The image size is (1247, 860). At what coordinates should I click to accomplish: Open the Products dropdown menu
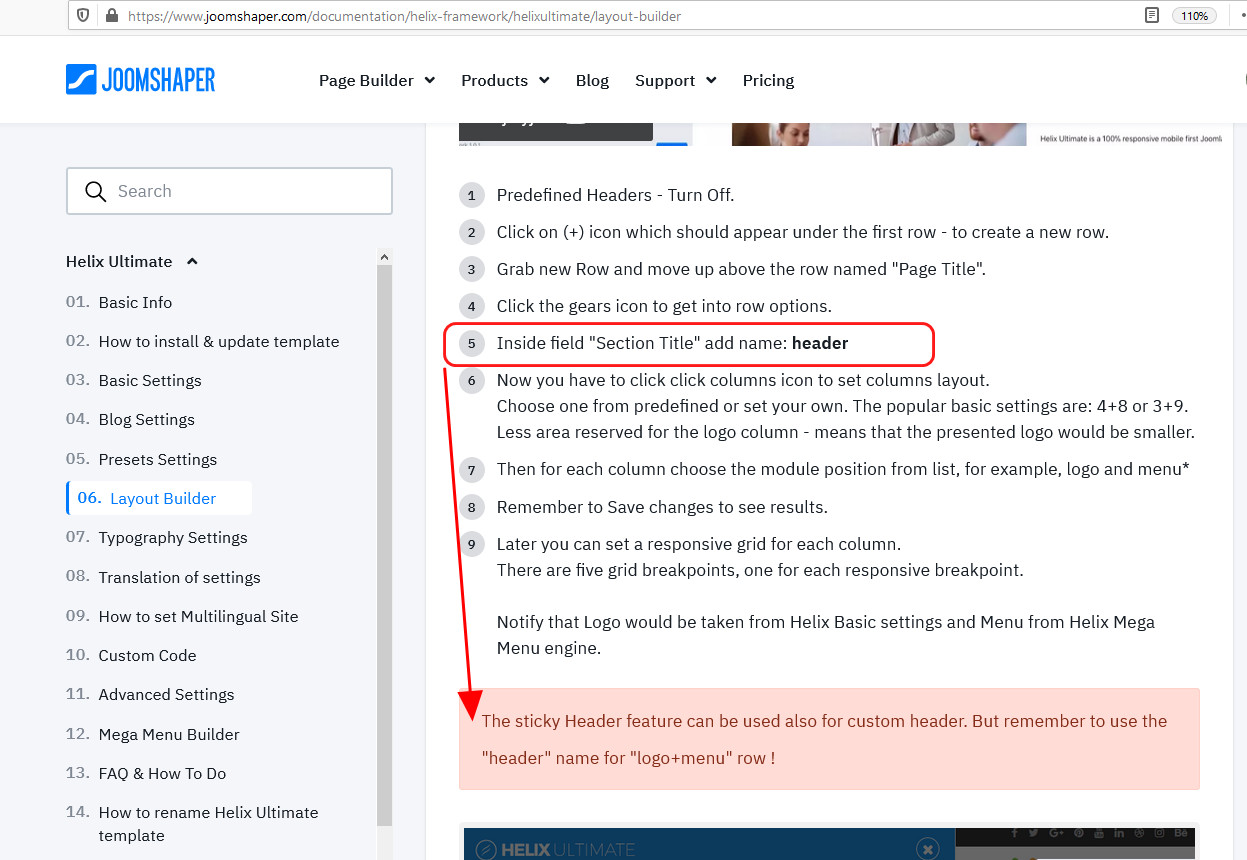505,80
